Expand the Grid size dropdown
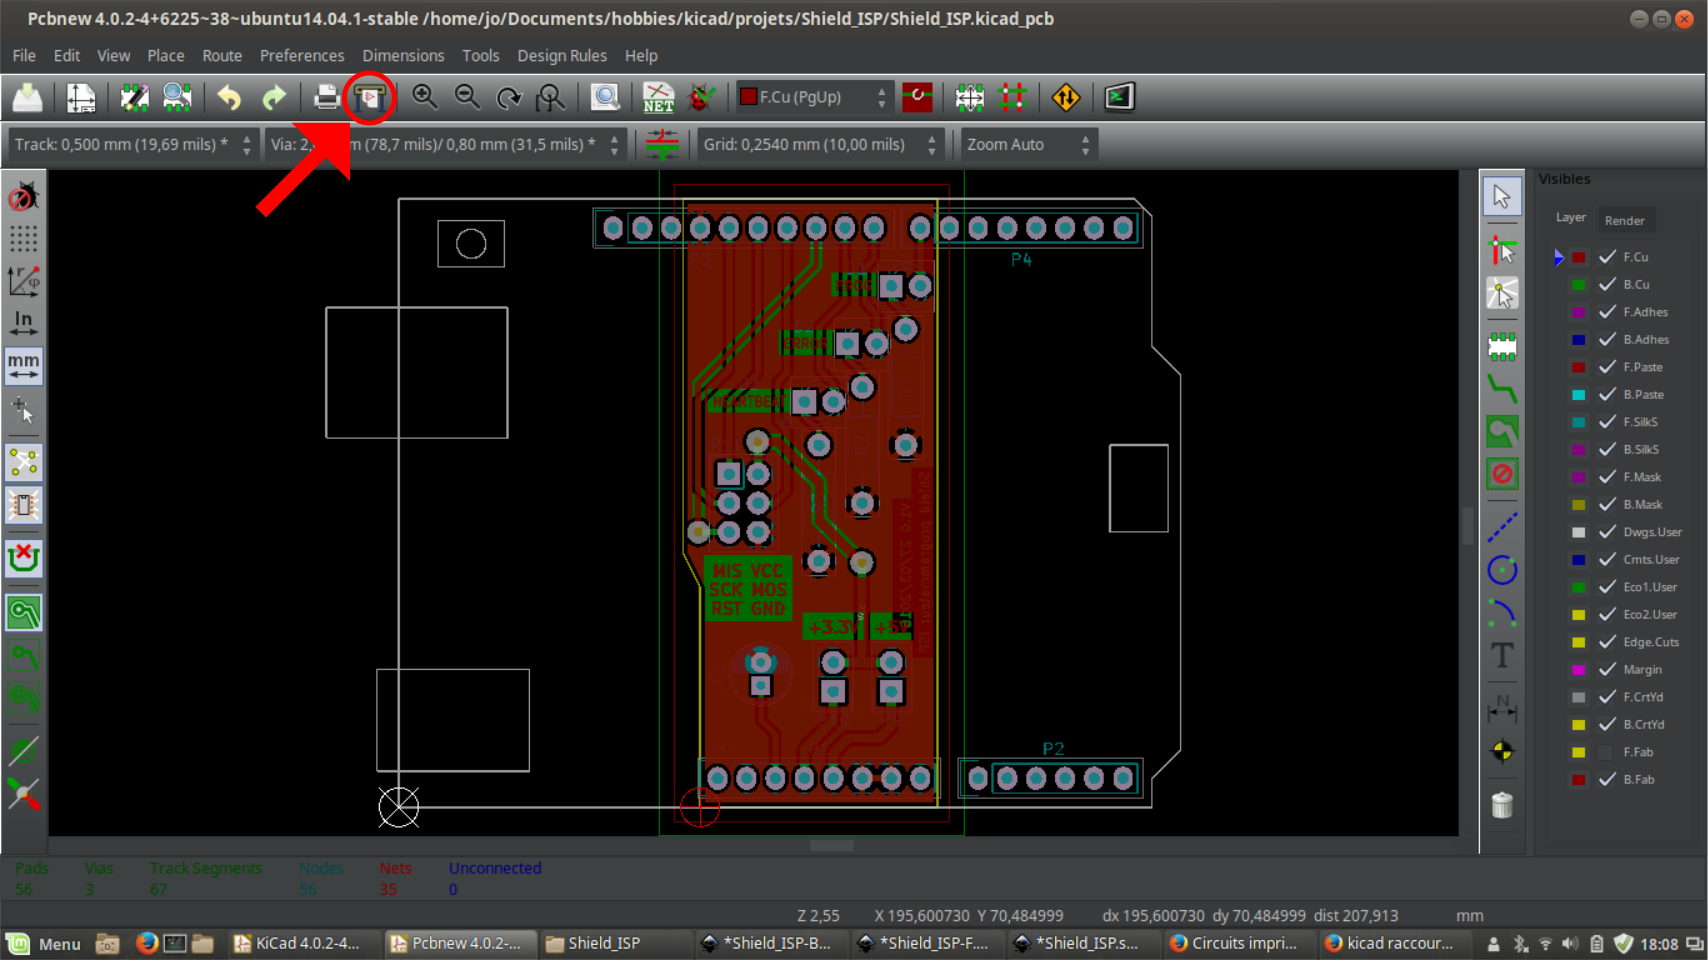Screen dimensions: 1708x960 (x=820, y=145)
